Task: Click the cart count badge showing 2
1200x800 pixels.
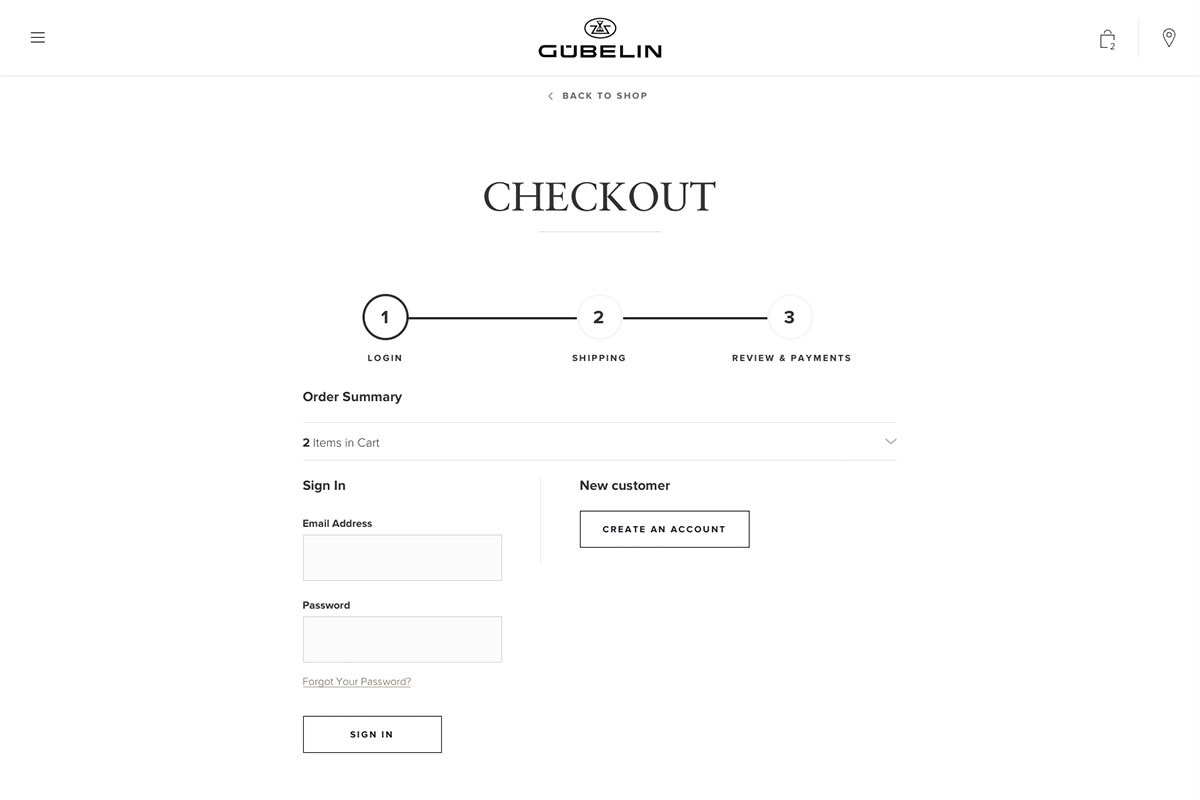Action: click(1112, 46)
